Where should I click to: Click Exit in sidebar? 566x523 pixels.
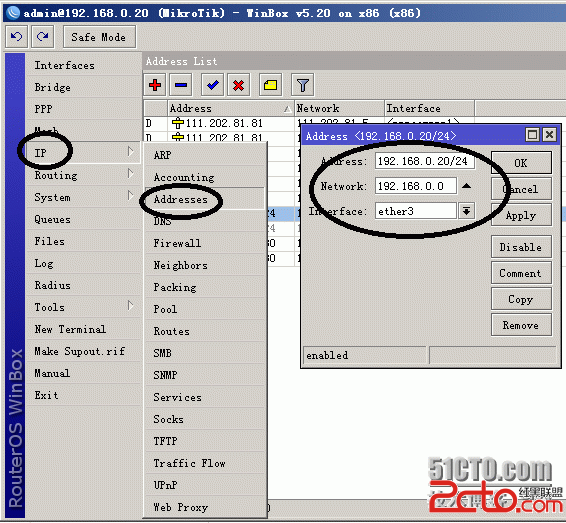point(83,395)
